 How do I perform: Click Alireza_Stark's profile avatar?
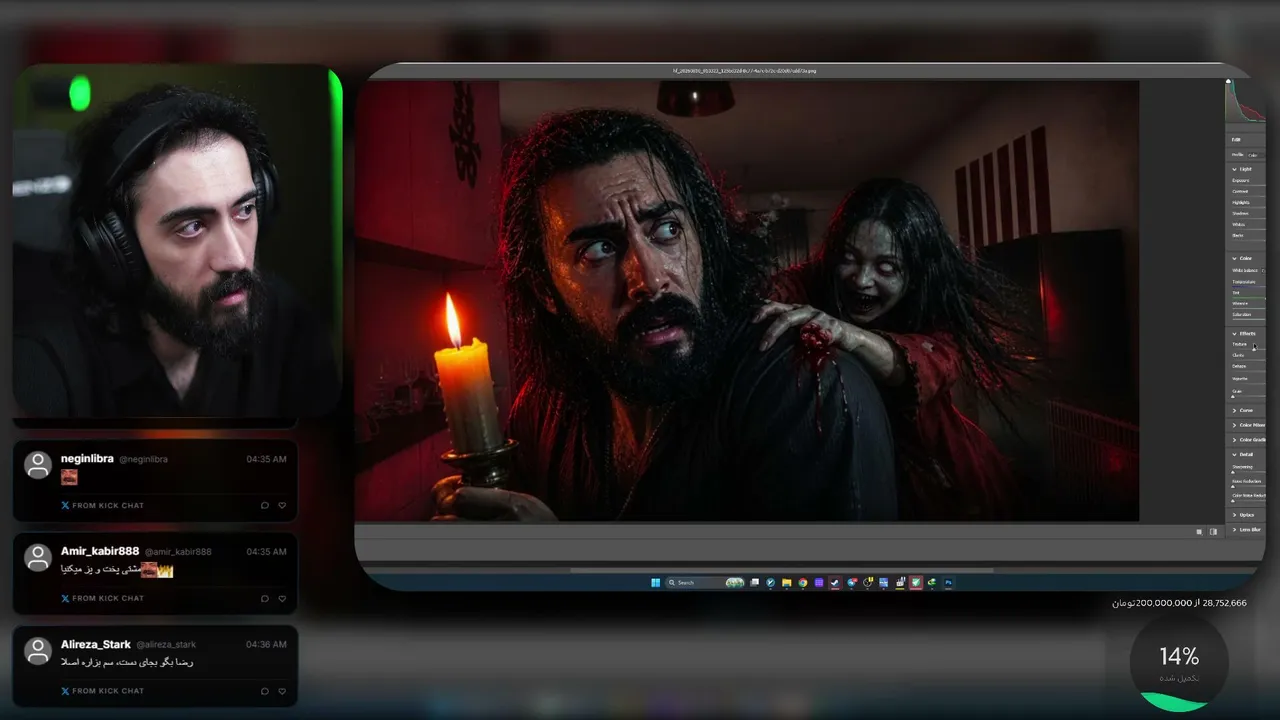point(38,651)
